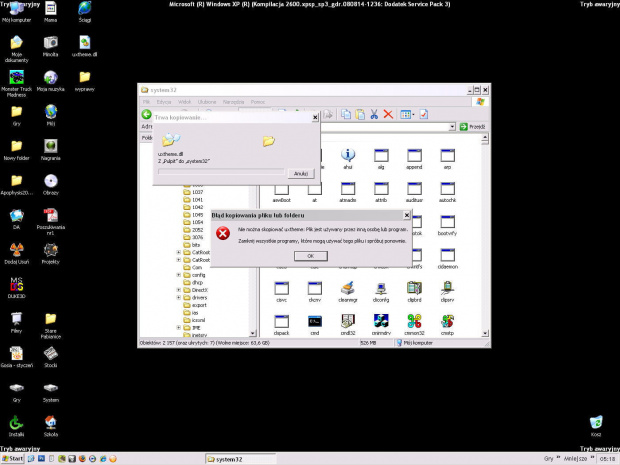Select the DUKE3D desktop icon

[x=16, y=287]
